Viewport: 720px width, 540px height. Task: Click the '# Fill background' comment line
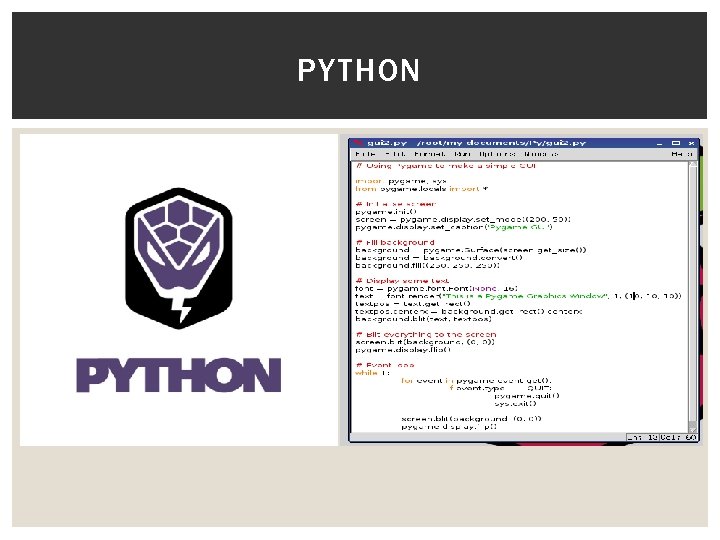395,242
